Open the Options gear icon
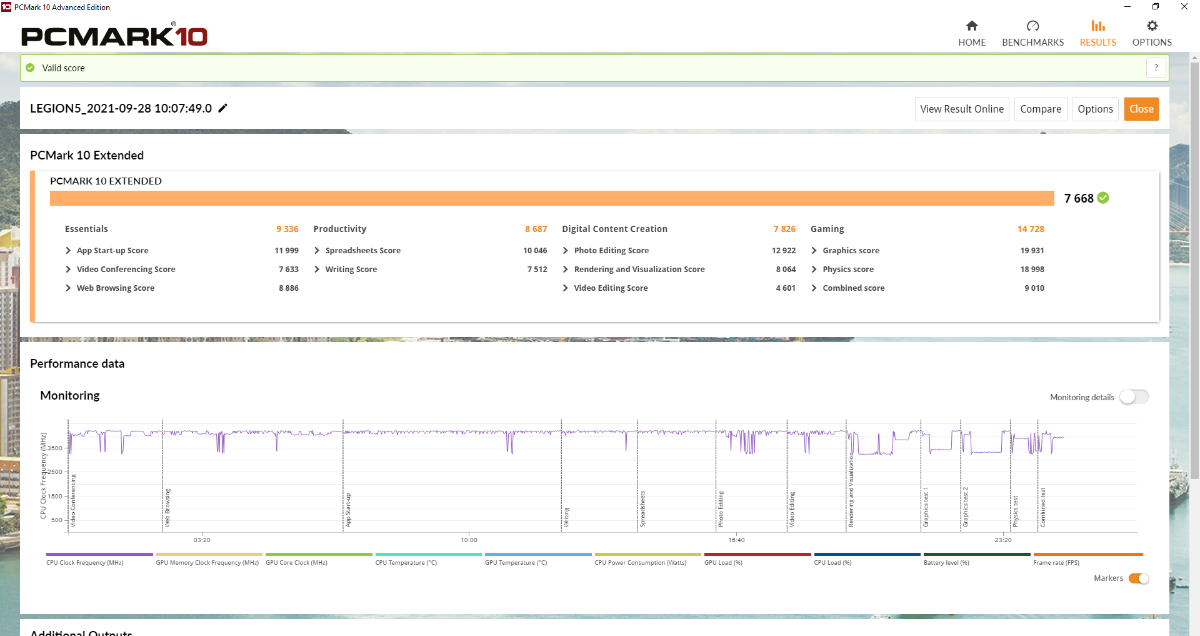The image size is (1200, 636). (1152, 26)
